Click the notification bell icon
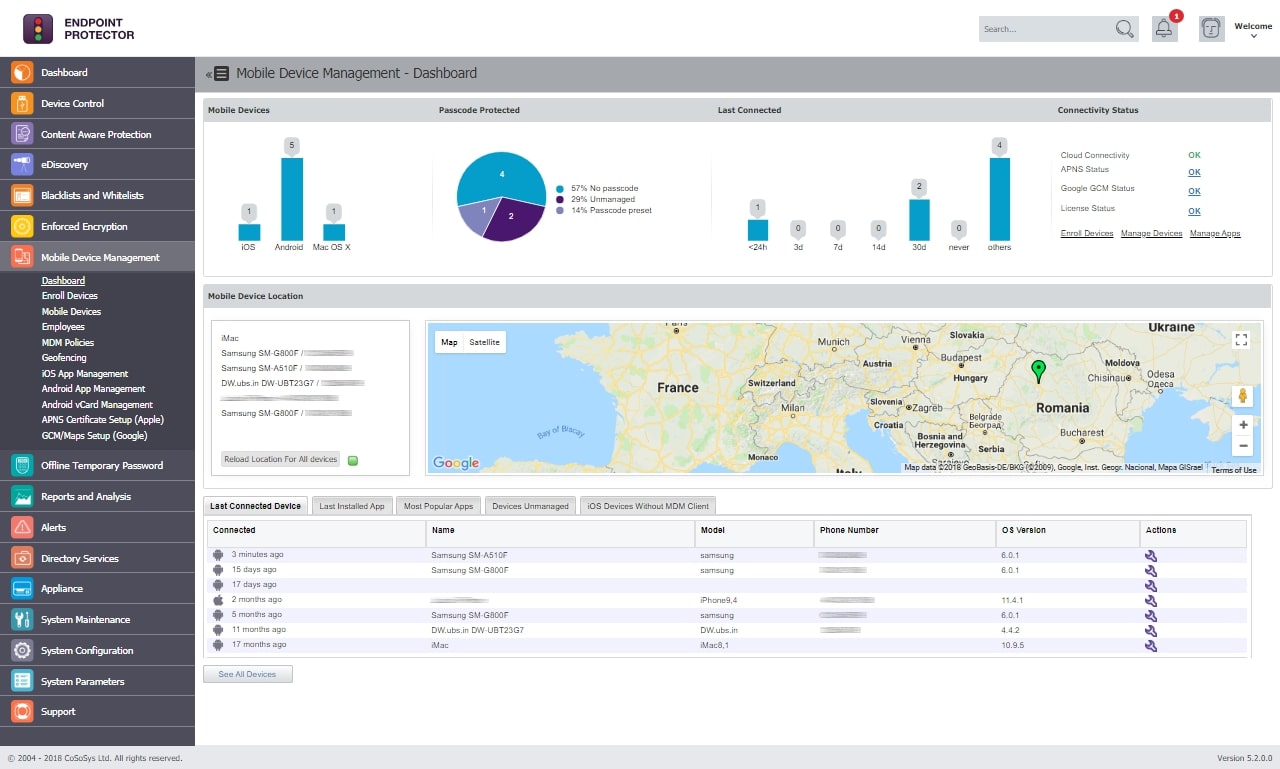The image size is (1280, 769). point(1164,29)
